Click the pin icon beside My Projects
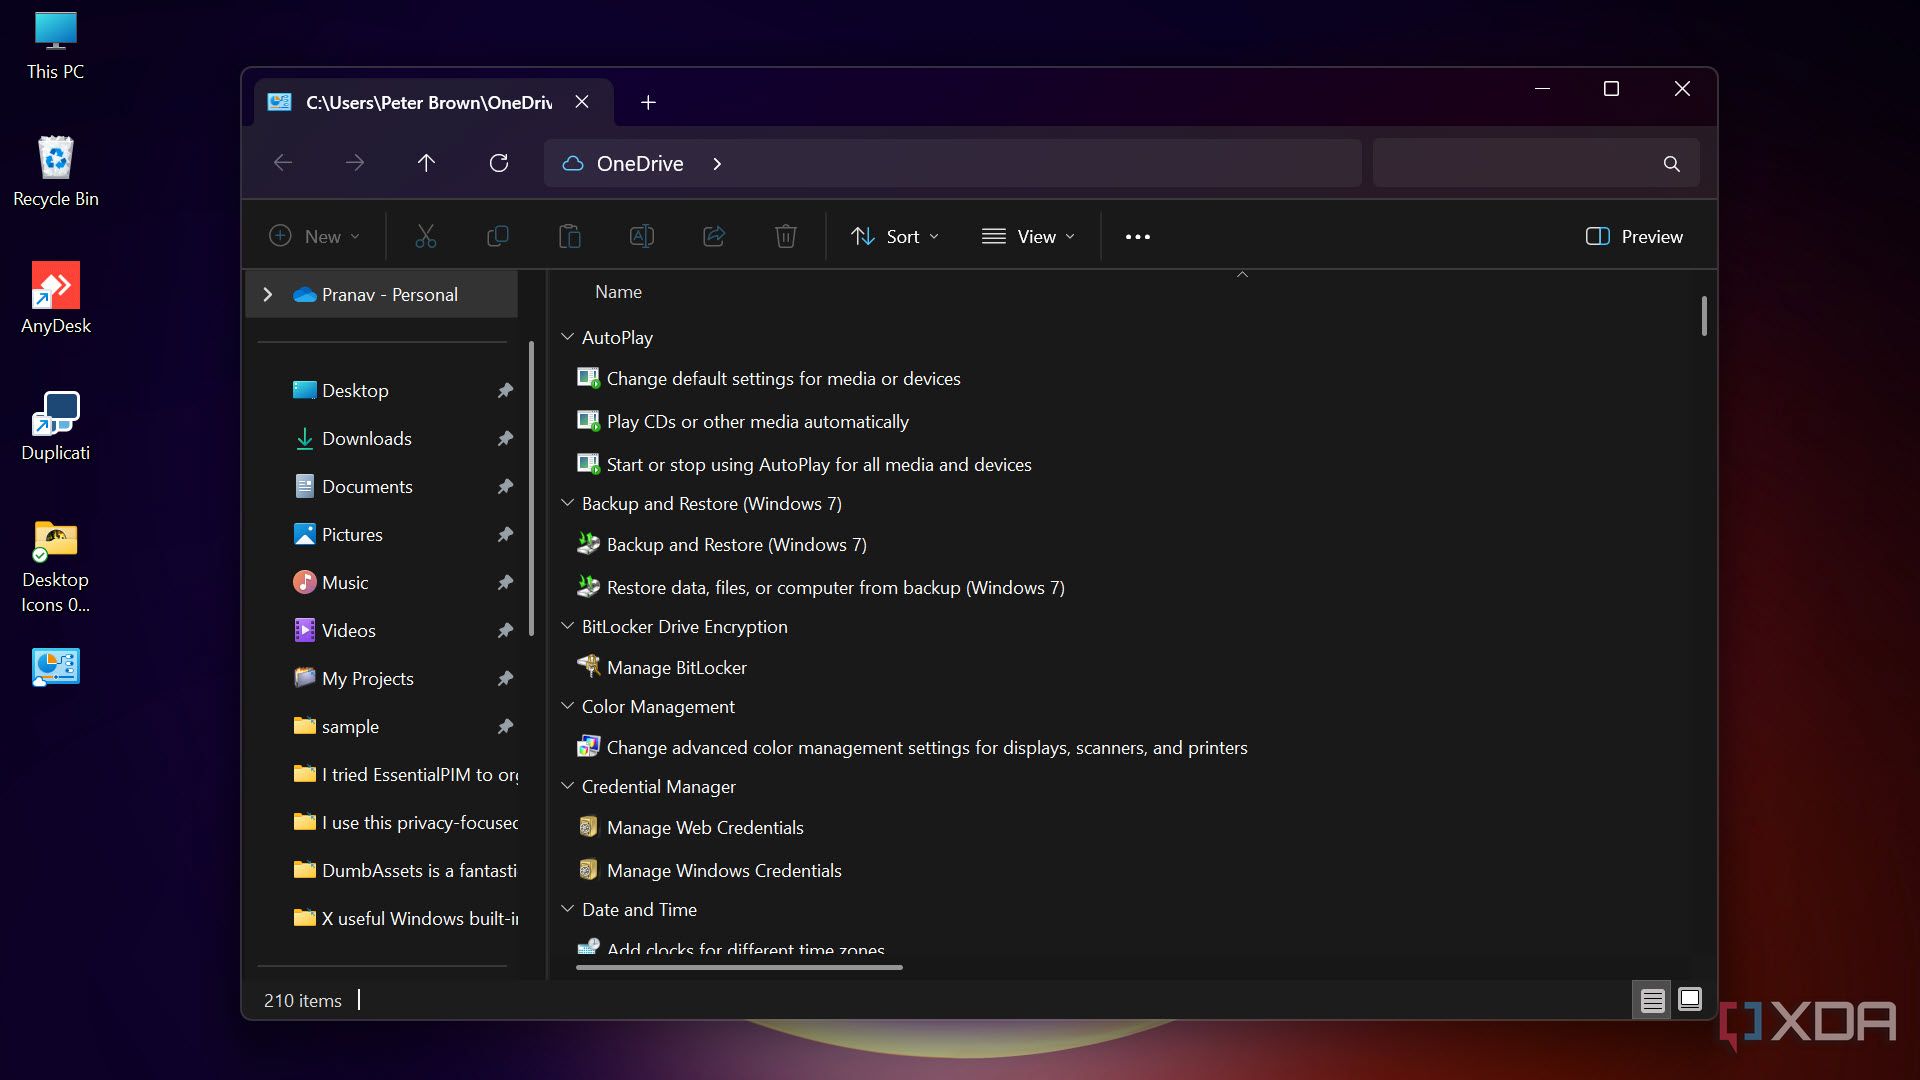 [x=505, y=679]
